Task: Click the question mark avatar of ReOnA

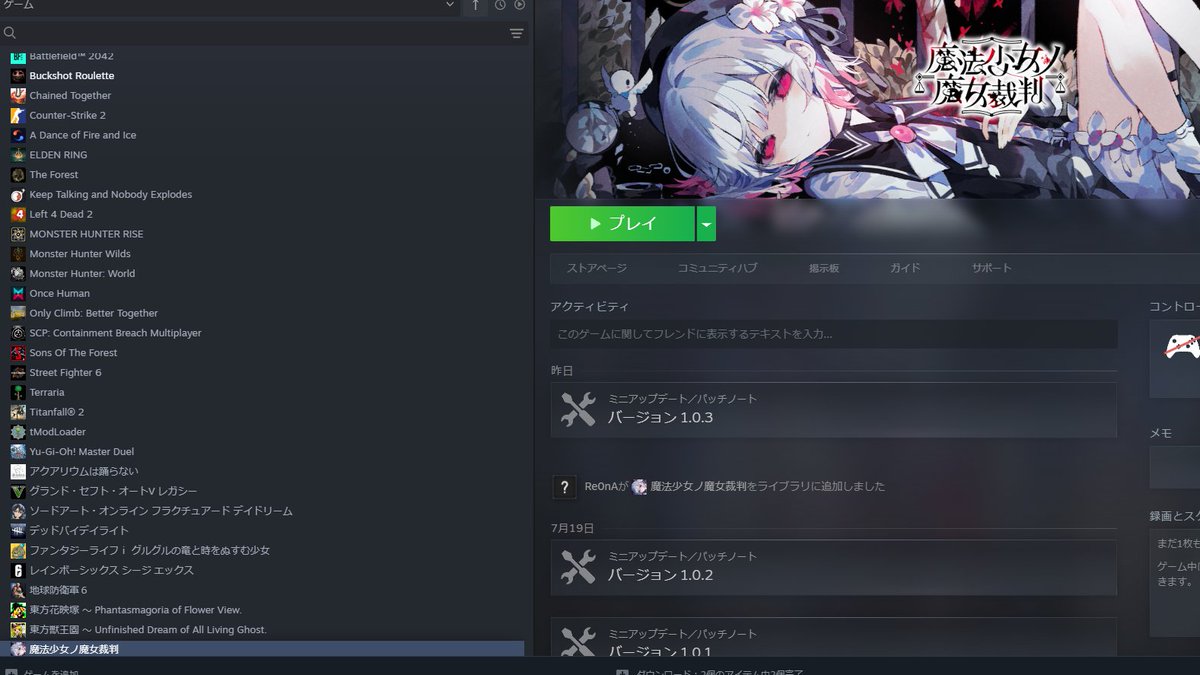Action: tap(565, 487)
